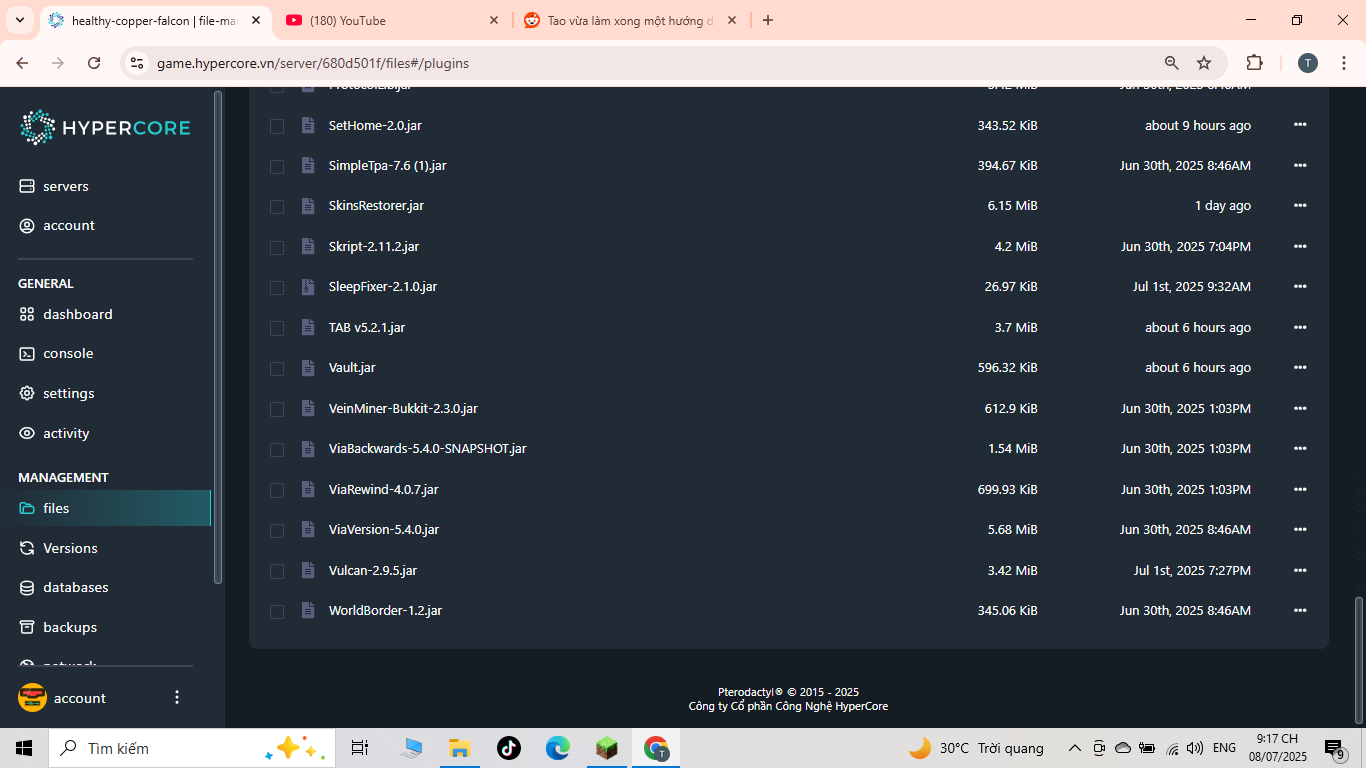The height and width of the screenshot is (768, 1366).
Task: Open the Versions page
Action: [x=58, y=548]
